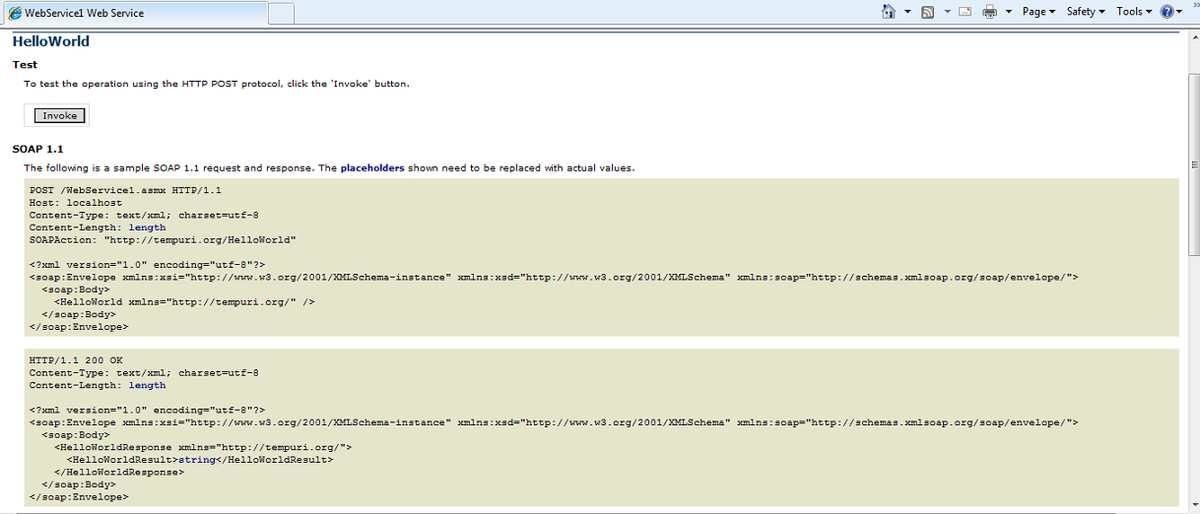This screenshot has height=514, width=1200.
Task: Click the Internet Explorer icon on the tab
Action: pyautogui.click(x=14, y=13)
